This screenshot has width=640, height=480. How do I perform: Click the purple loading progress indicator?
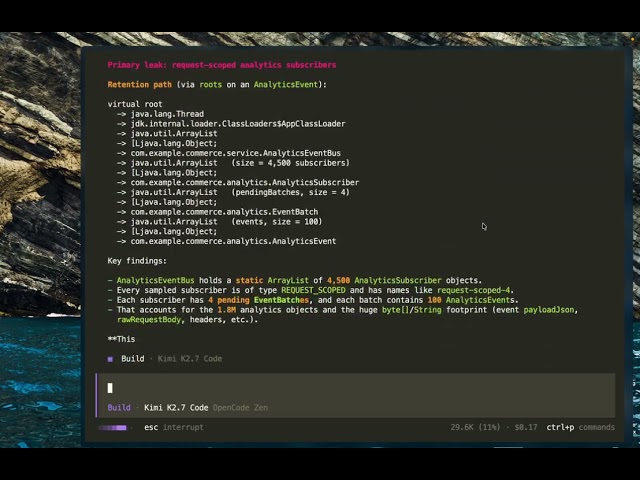[x=113, y=427]
